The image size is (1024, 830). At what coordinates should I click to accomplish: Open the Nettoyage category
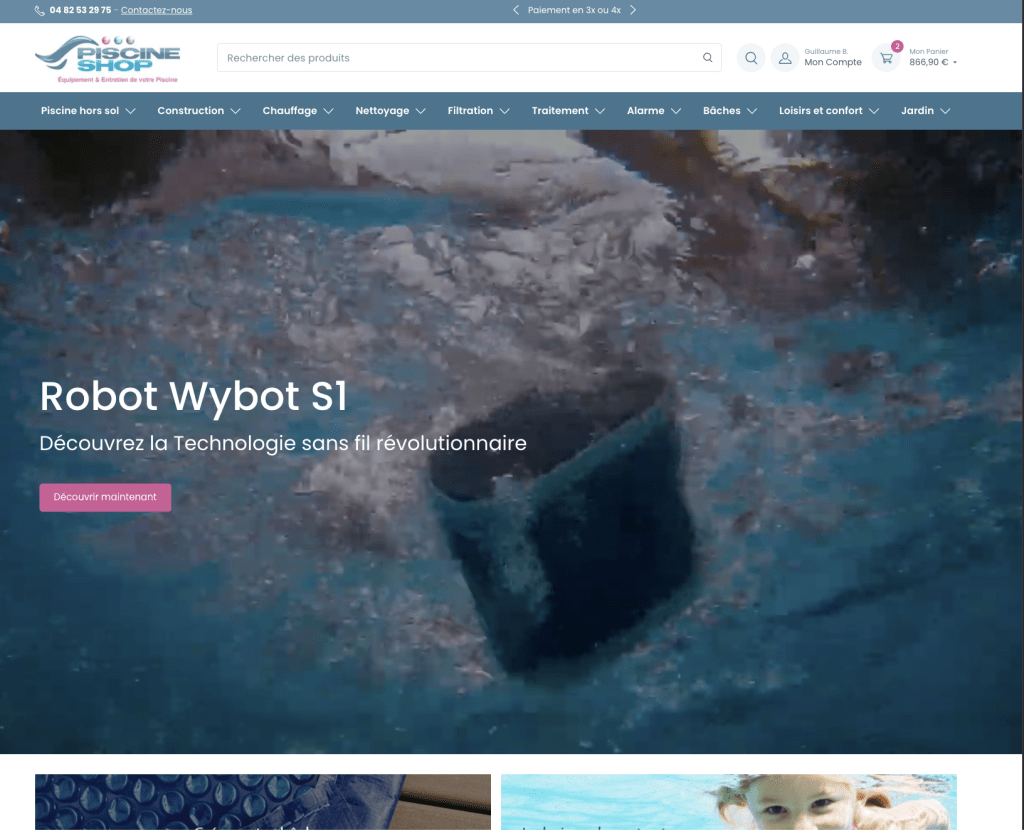click(382, 111)
